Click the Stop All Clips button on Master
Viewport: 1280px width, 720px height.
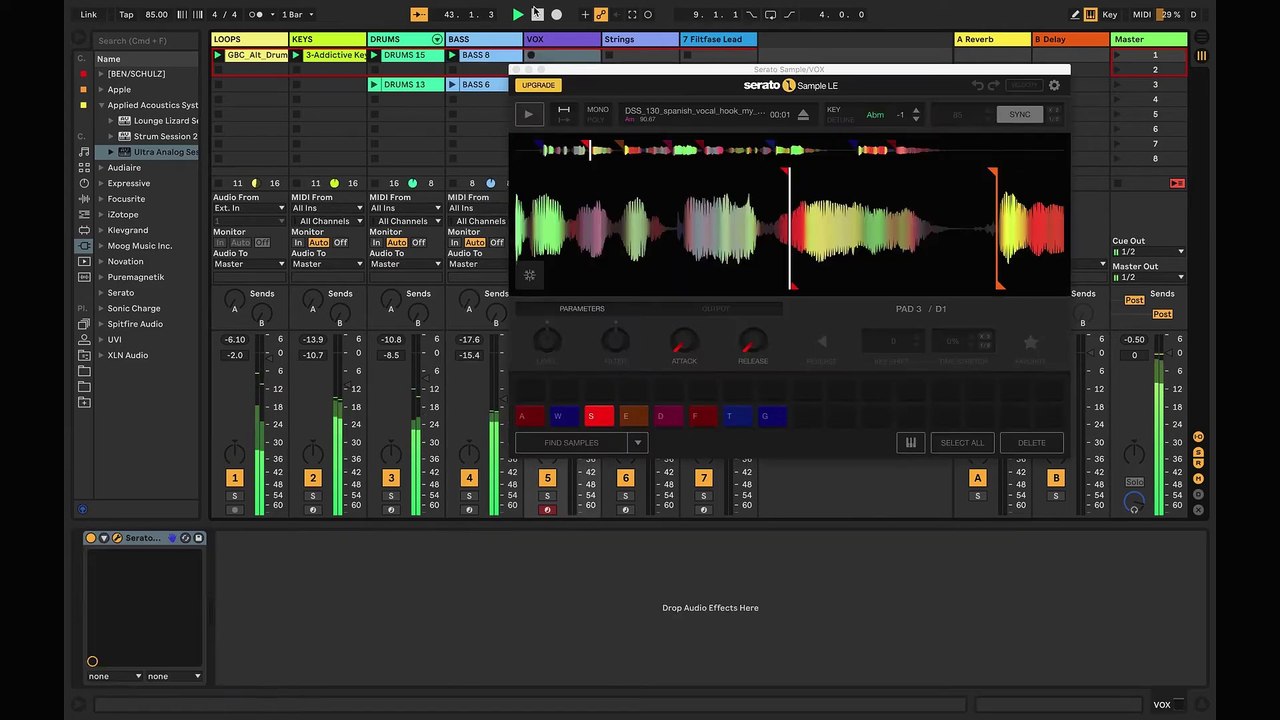[x=1118, y=184]
